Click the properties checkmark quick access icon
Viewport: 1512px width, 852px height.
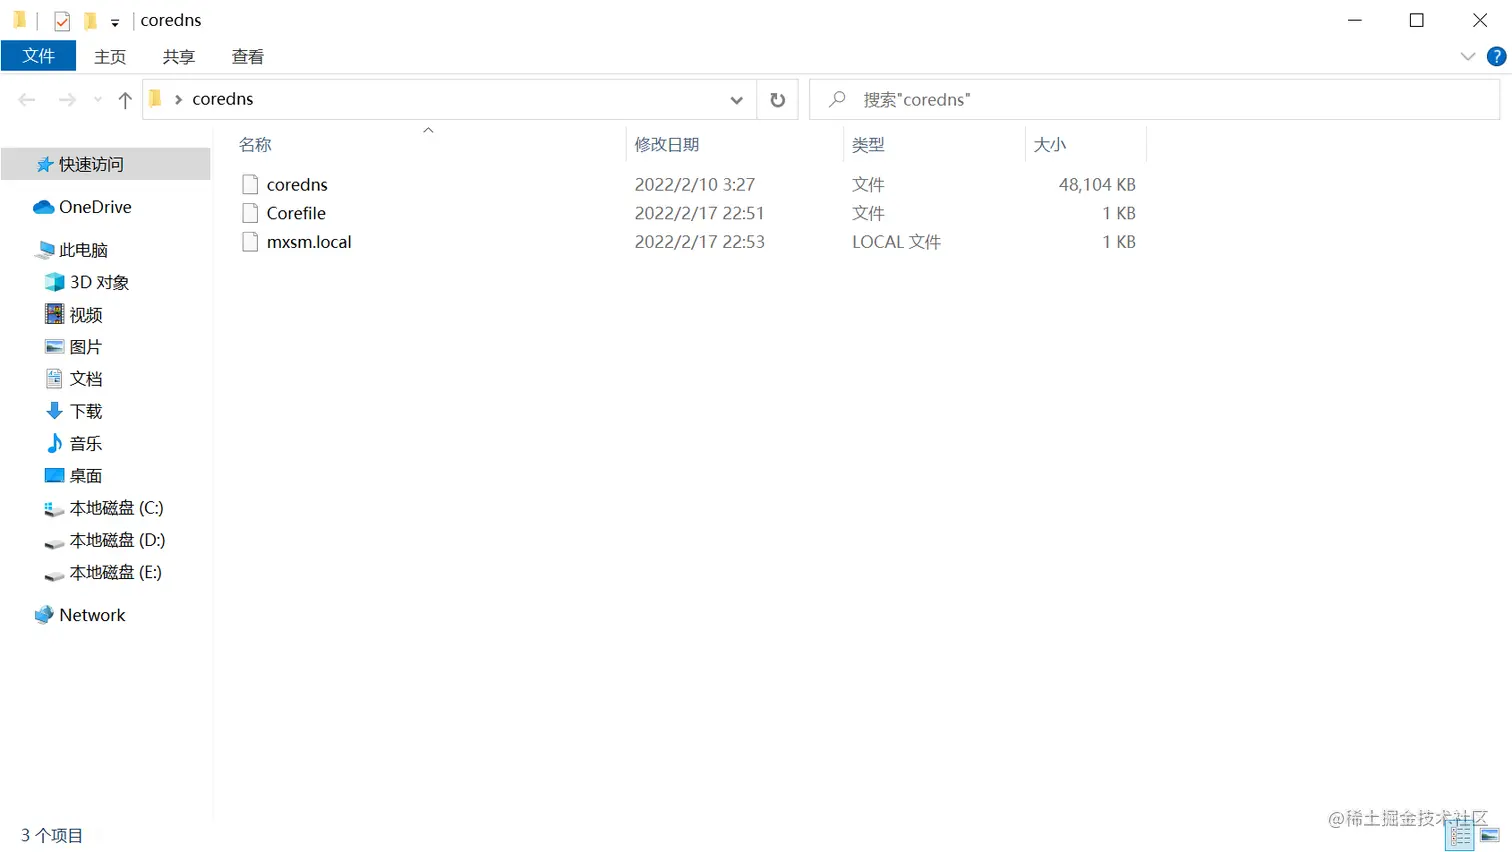[x=62, y=20]
